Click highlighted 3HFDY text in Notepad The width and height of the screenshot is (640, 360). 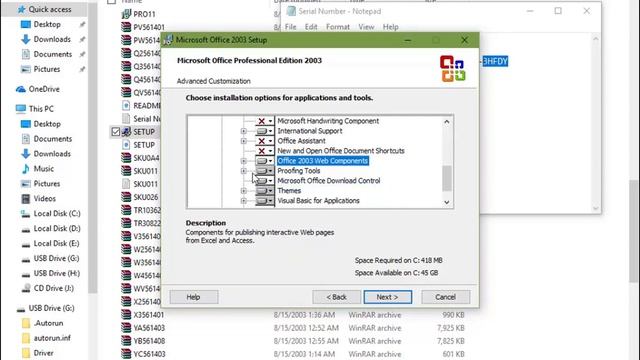tap(495, 61)
